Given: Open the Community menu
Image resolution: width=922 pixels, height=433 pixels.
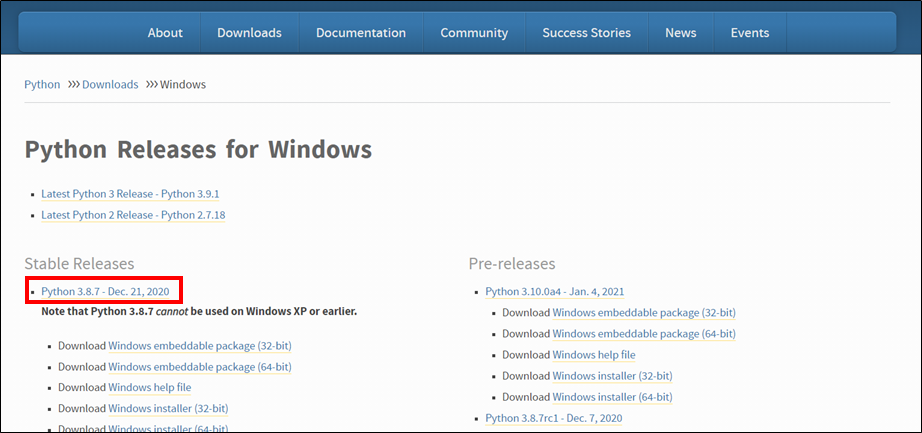Looking at the screenshot, I should (x=474, y=33).
